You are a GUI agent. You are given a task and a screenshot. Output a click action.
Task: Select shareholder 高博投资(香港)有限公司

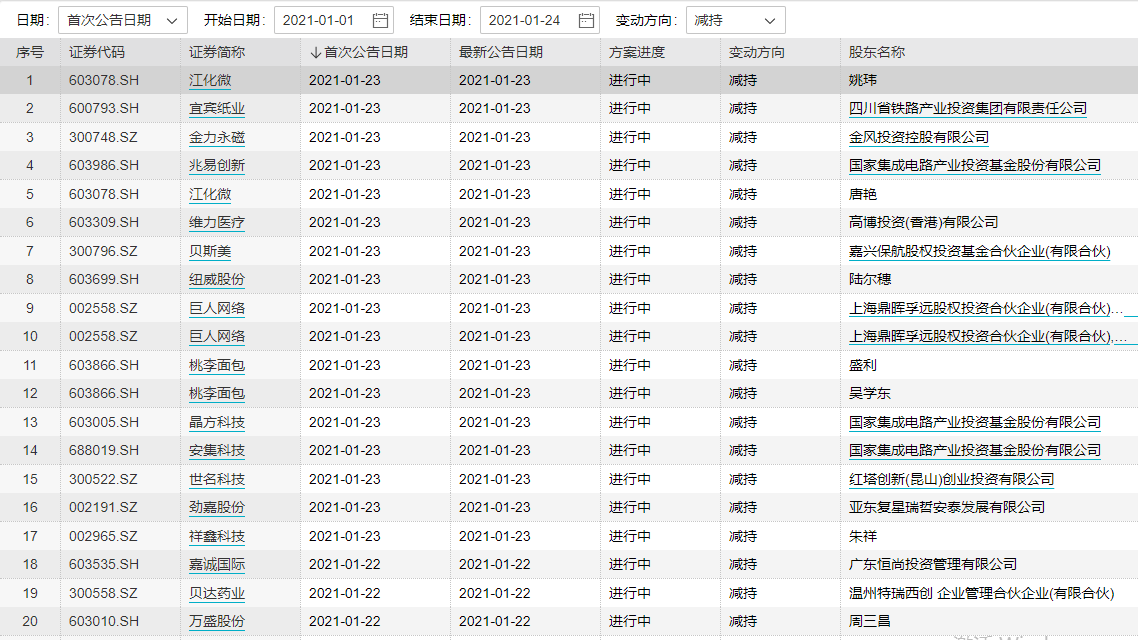pos(923,223)
